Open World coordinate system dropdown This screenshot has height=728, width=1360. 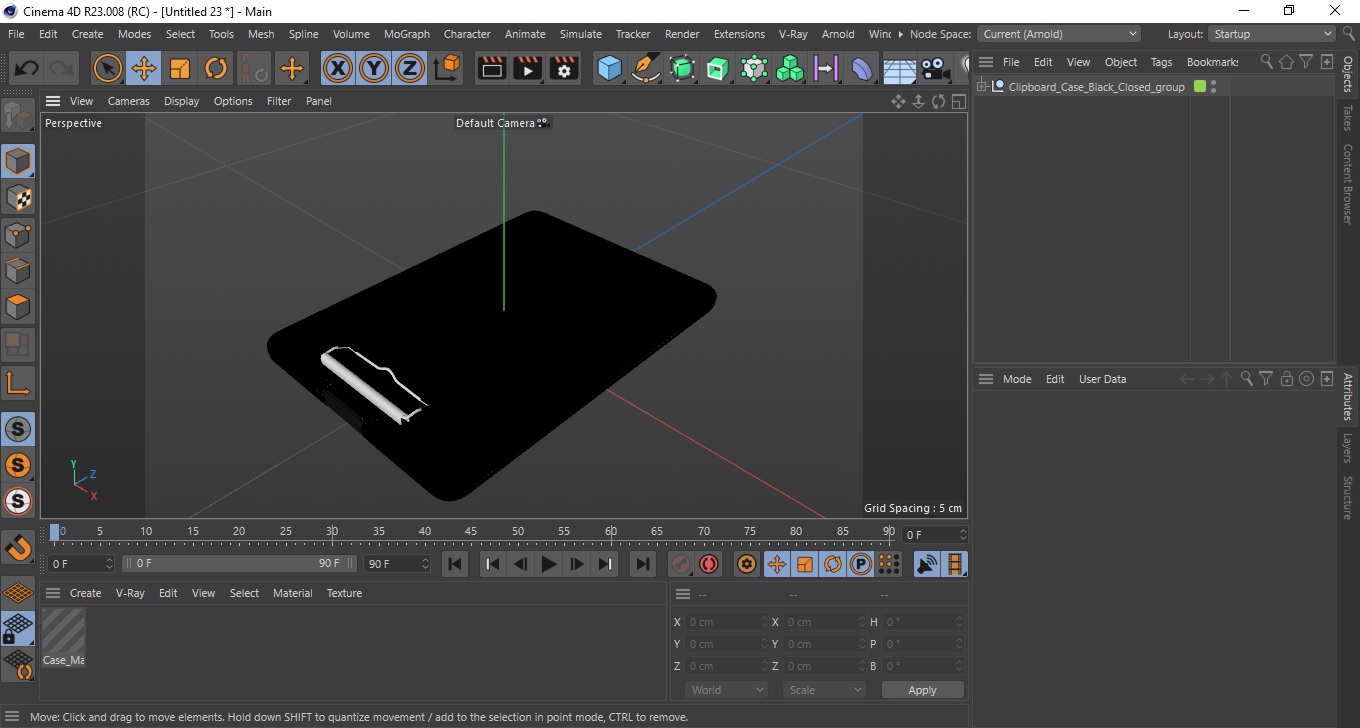click(726, 690)
